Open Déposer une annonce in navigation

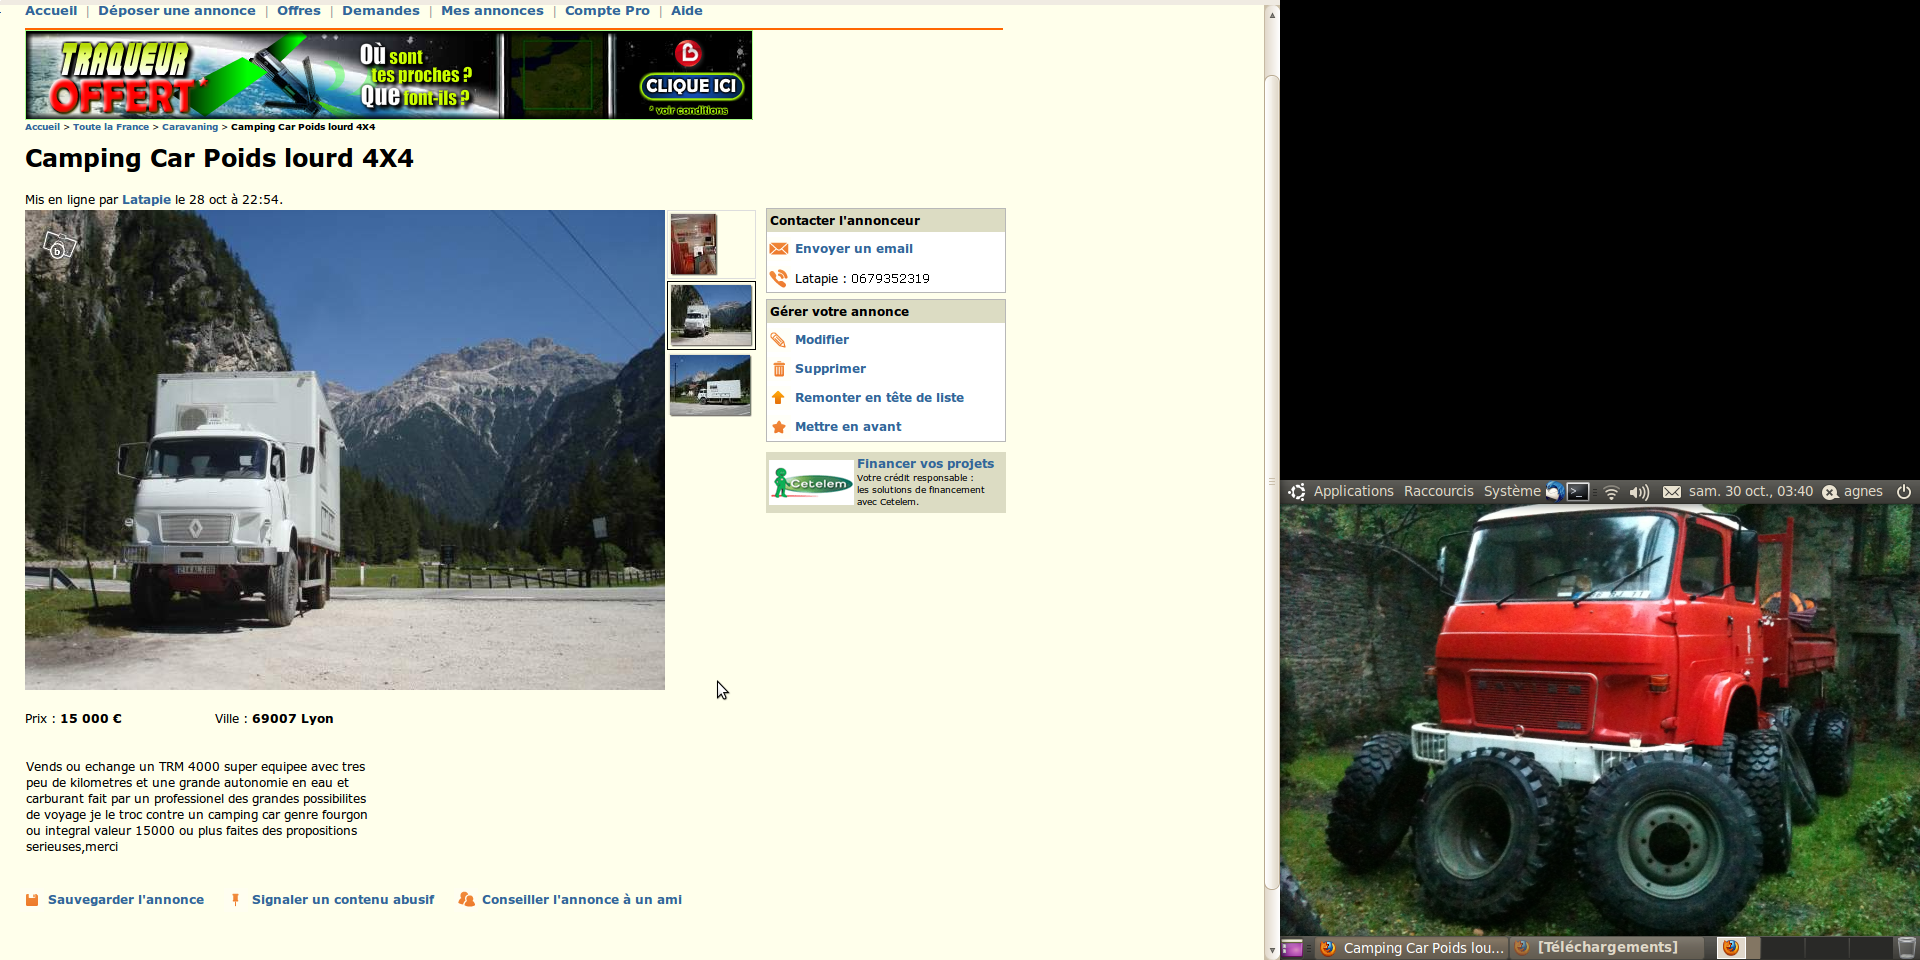[x=177, y=11]
